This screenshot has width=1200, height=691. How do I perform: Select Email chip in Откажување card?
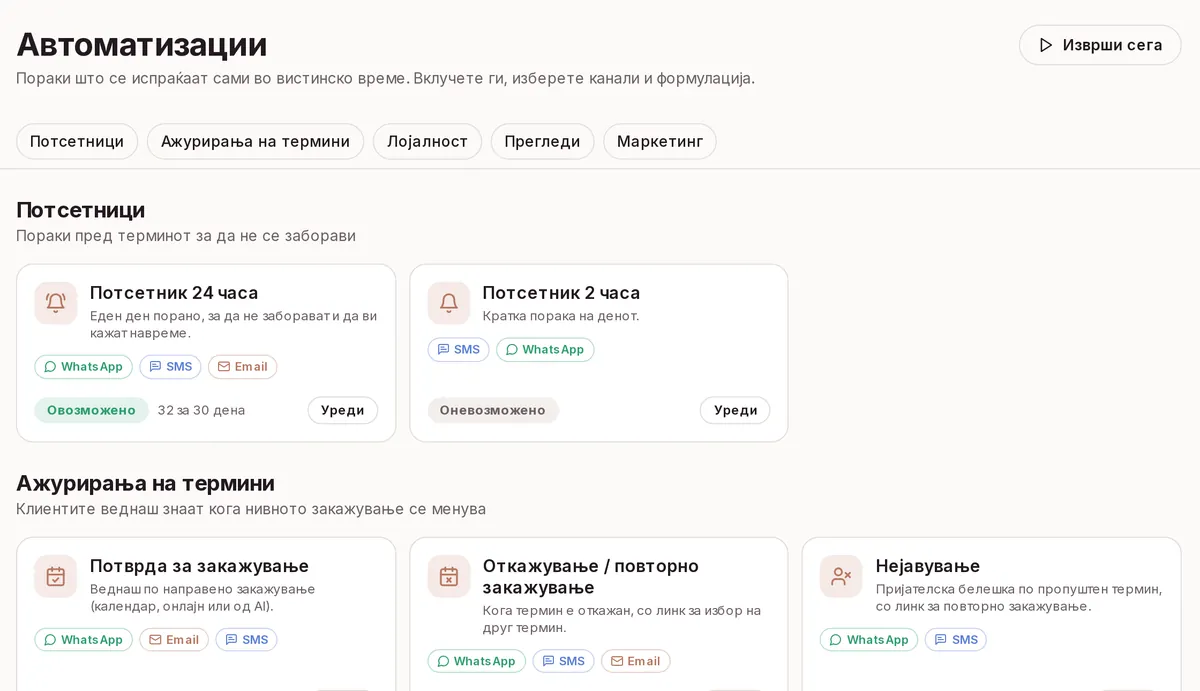coord(636,661)
